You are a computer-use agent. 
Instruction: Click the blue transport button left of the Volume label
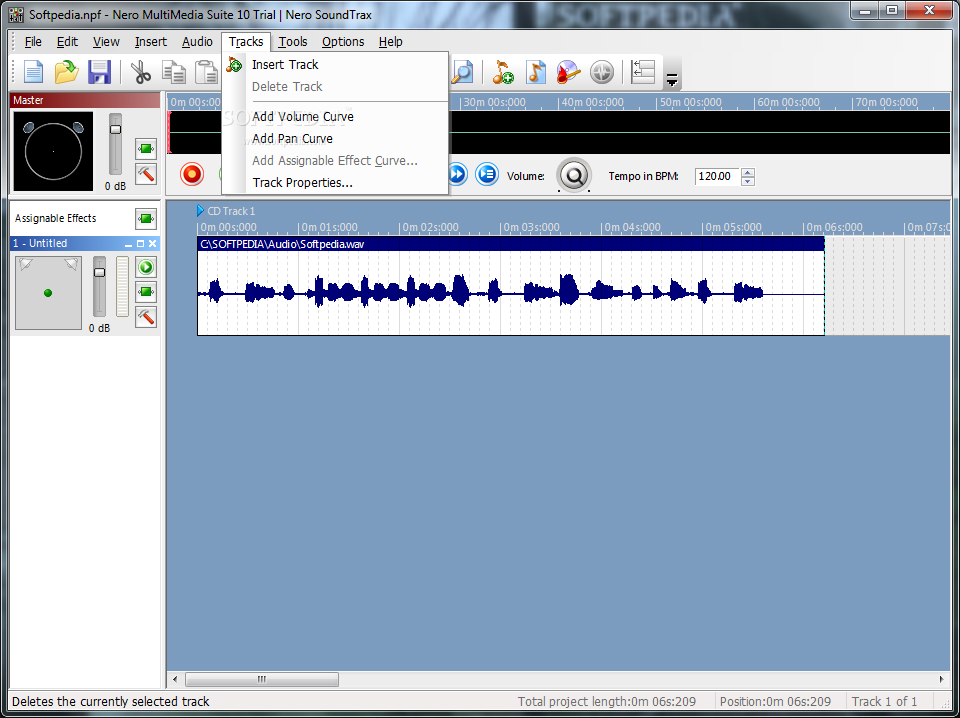point(487,174)
